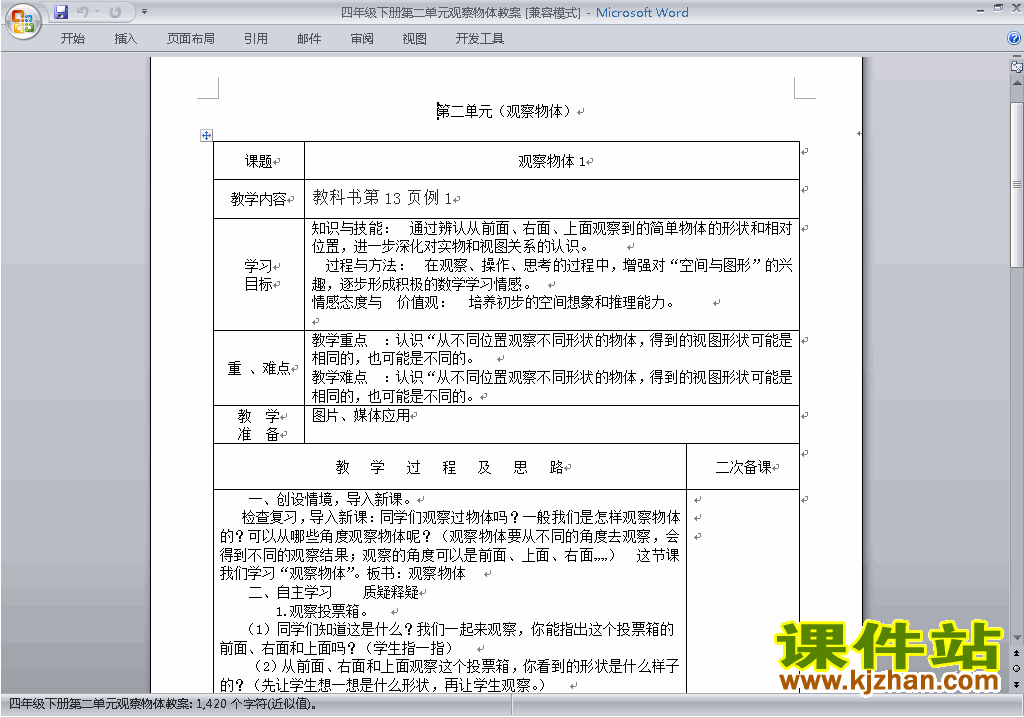1024x718 pixels.
Task: Go to previous page with the double-up arrow
Action: point(1017,653)
